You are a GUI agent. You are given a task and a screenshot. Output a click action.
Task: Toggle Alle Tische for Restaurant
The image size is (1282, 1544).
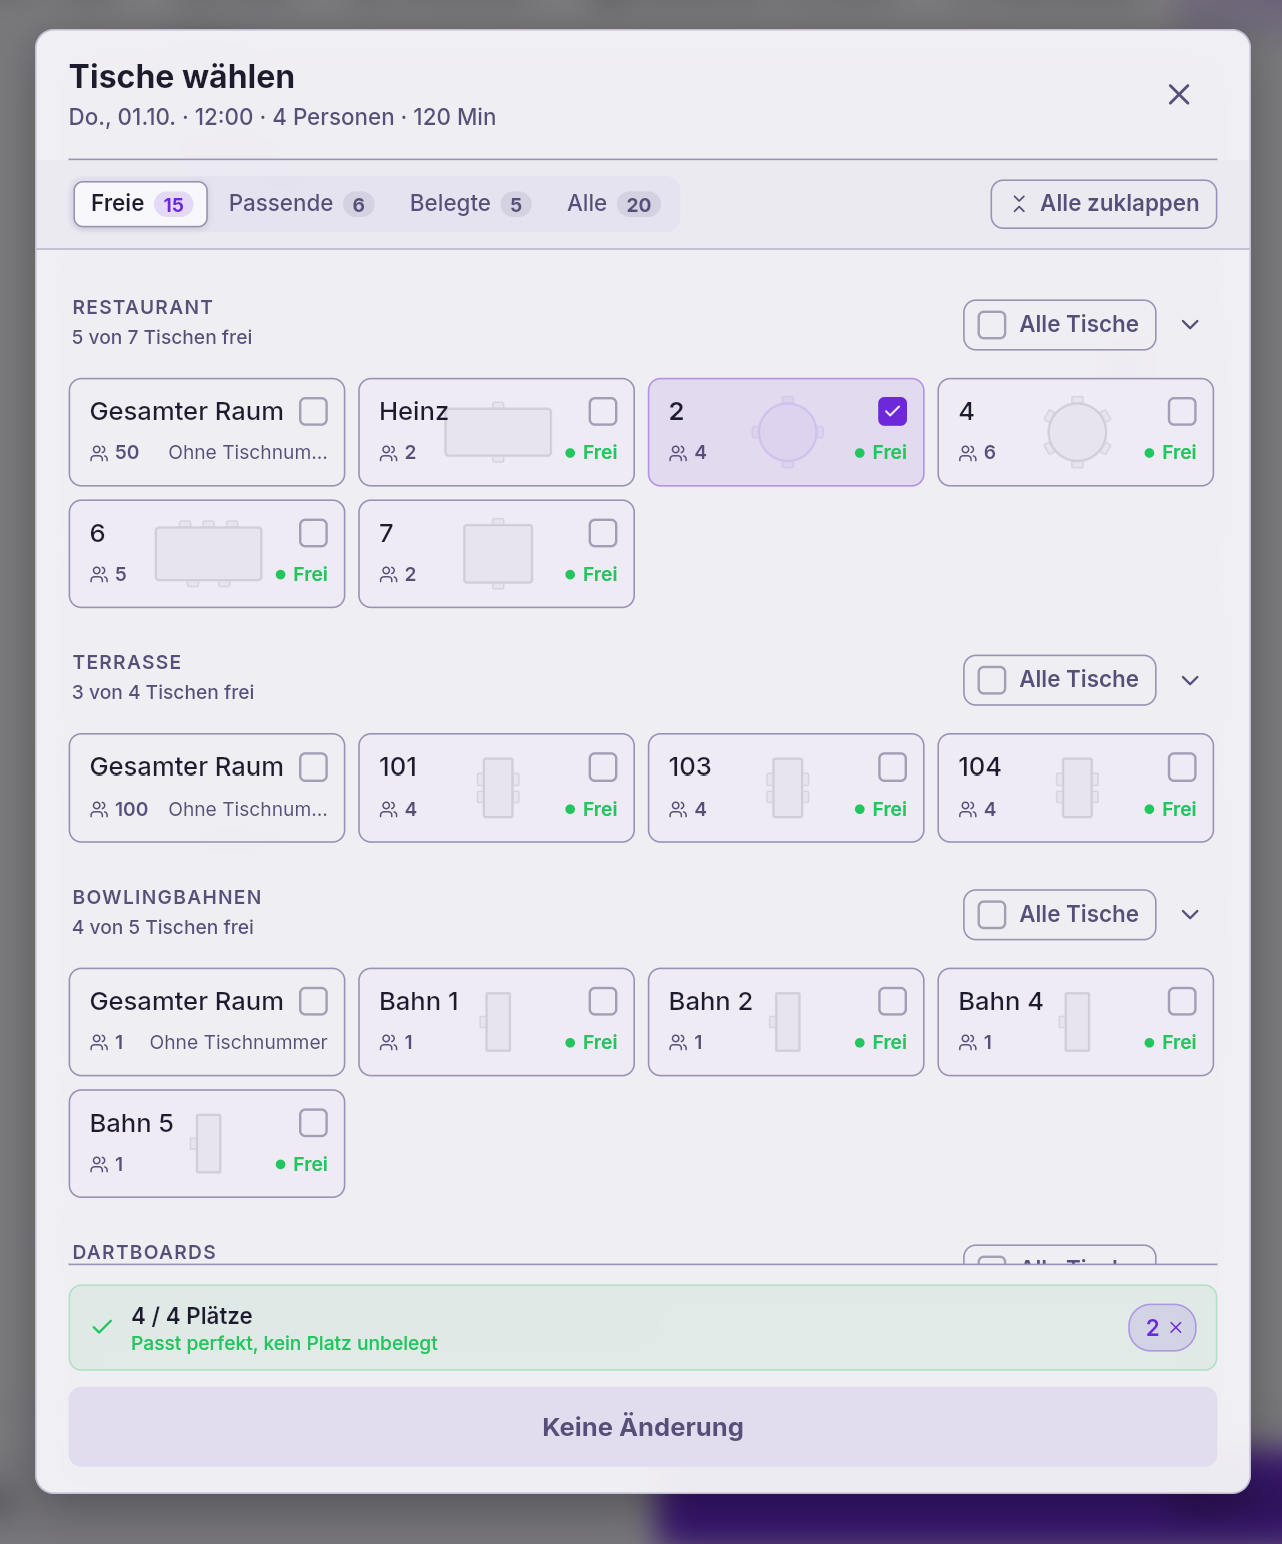[x=1060, y=325]
